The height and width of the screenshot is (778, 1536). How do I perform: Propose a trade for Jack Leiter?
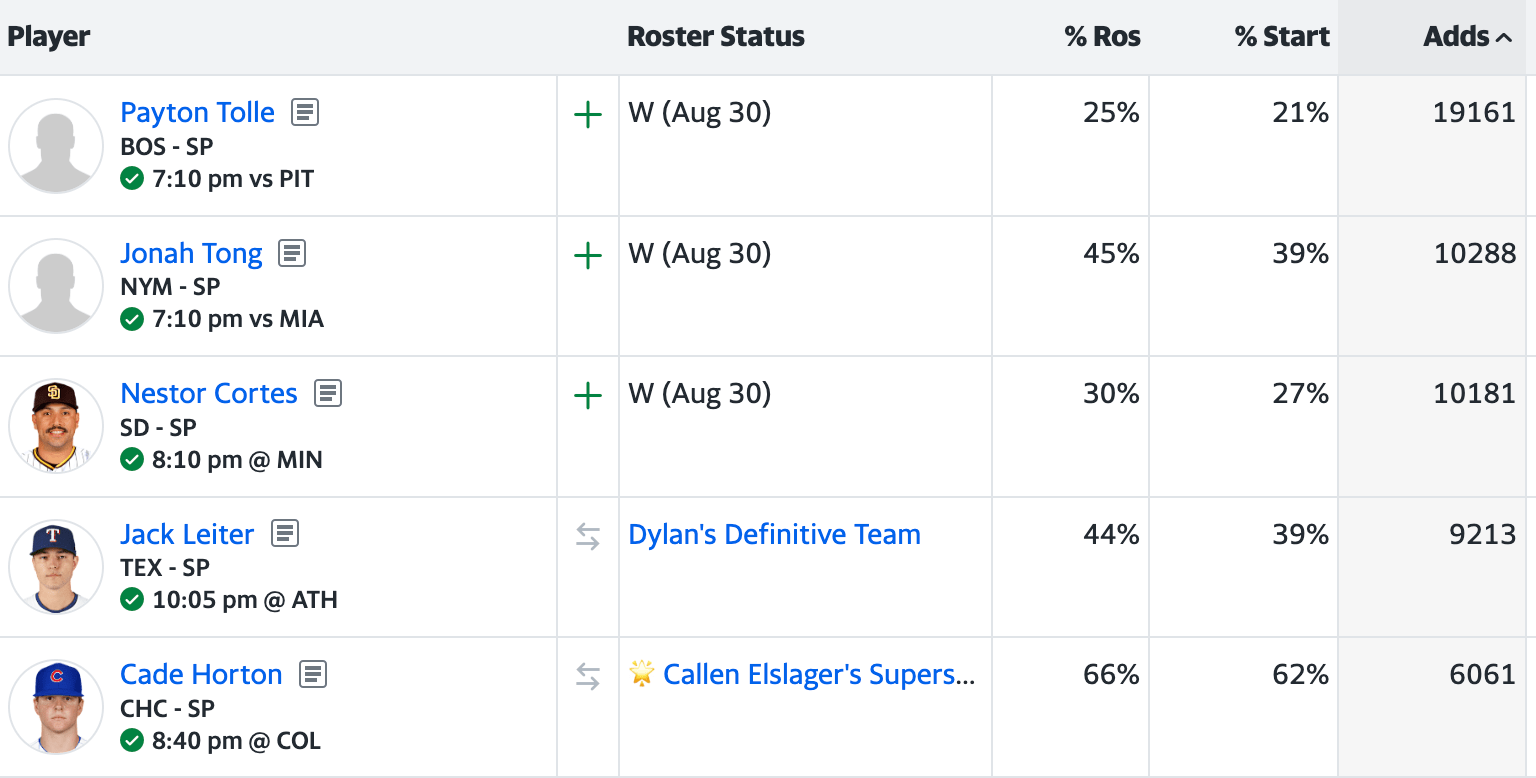(x=588, y=537)
